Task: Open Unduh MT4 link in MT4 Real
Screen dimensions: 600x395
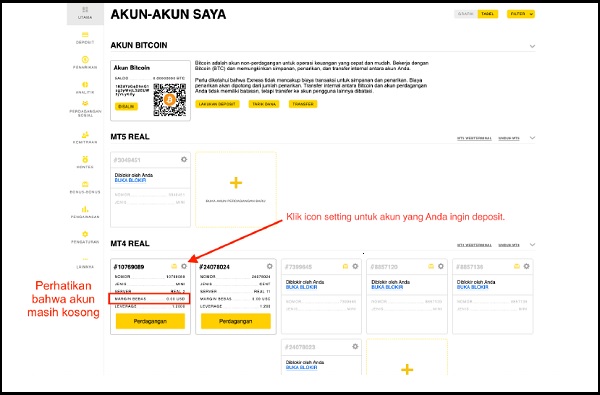Action: [x=509, y=245]
